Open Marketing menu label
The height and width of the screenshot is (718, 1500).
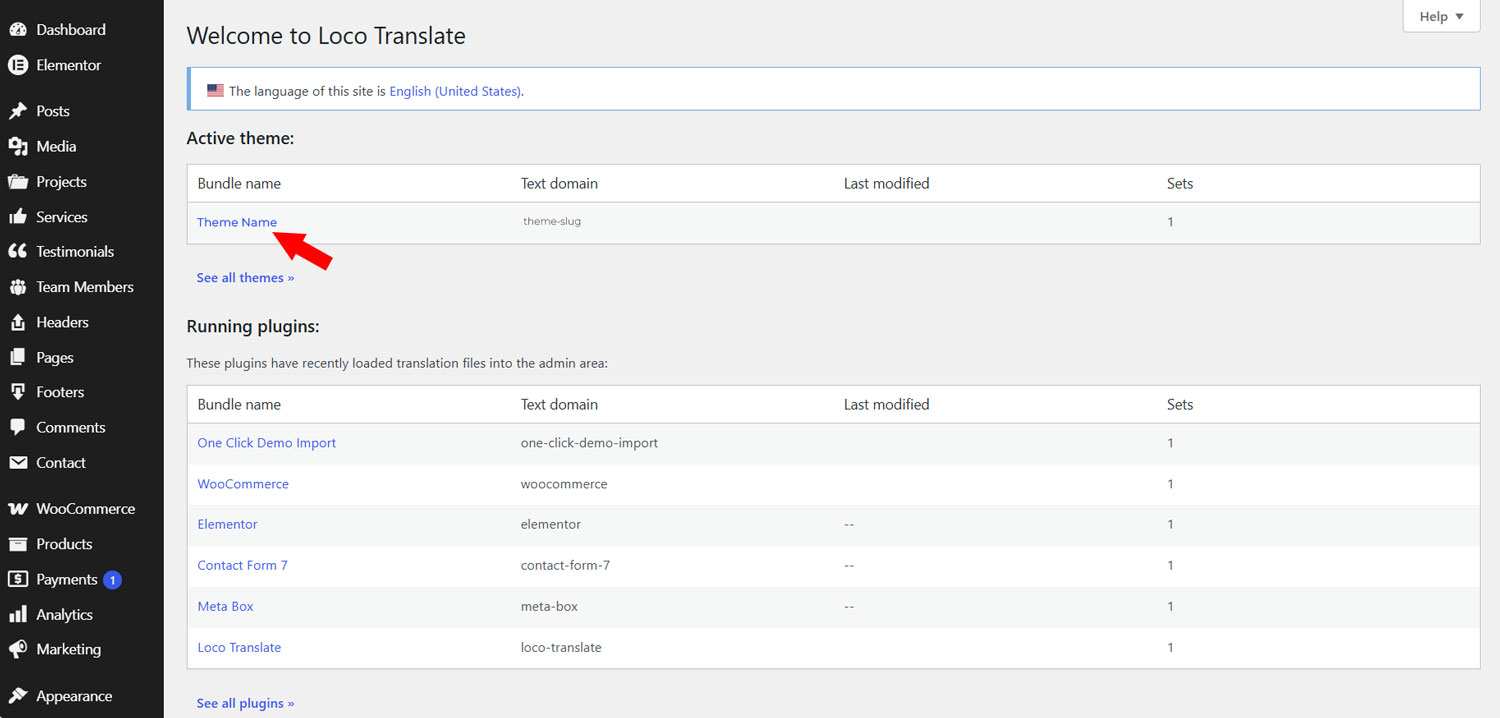click(69, 649)
